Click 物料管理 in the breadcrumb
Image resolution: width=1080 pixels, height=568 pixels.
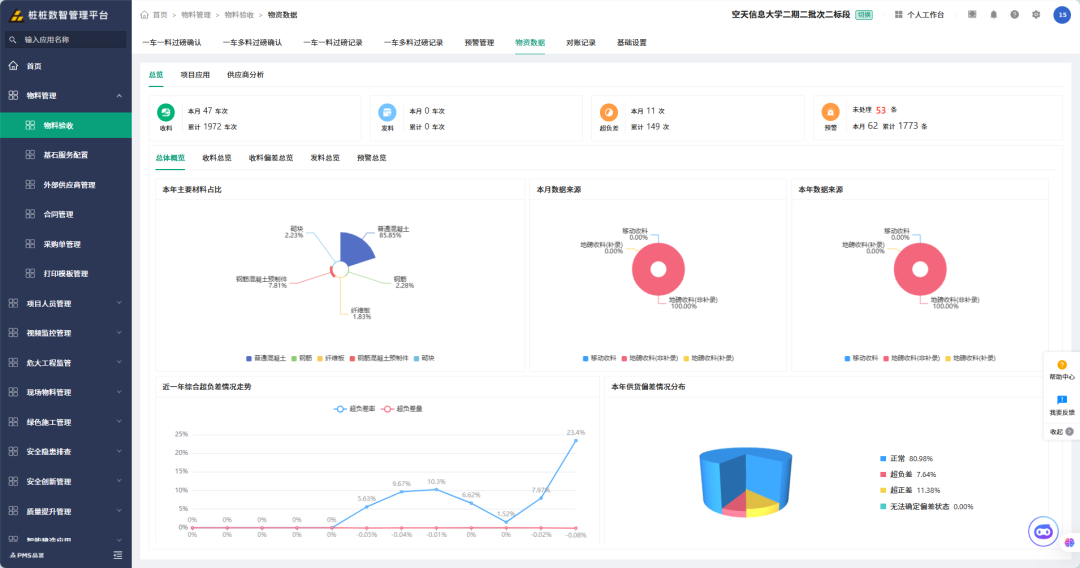pyautogui.click(x=196, y=14)
